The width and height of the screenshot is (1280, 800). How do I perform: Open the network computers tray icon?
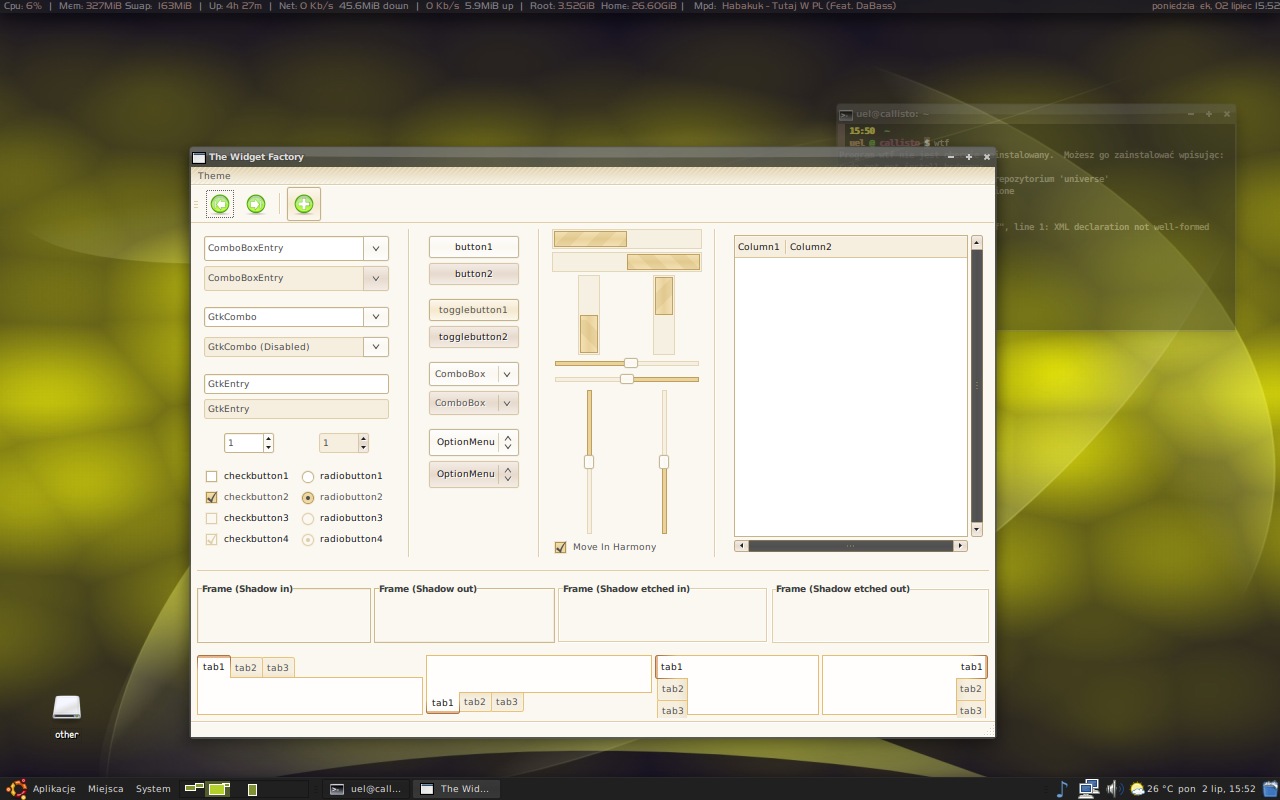click(1088, 789)
